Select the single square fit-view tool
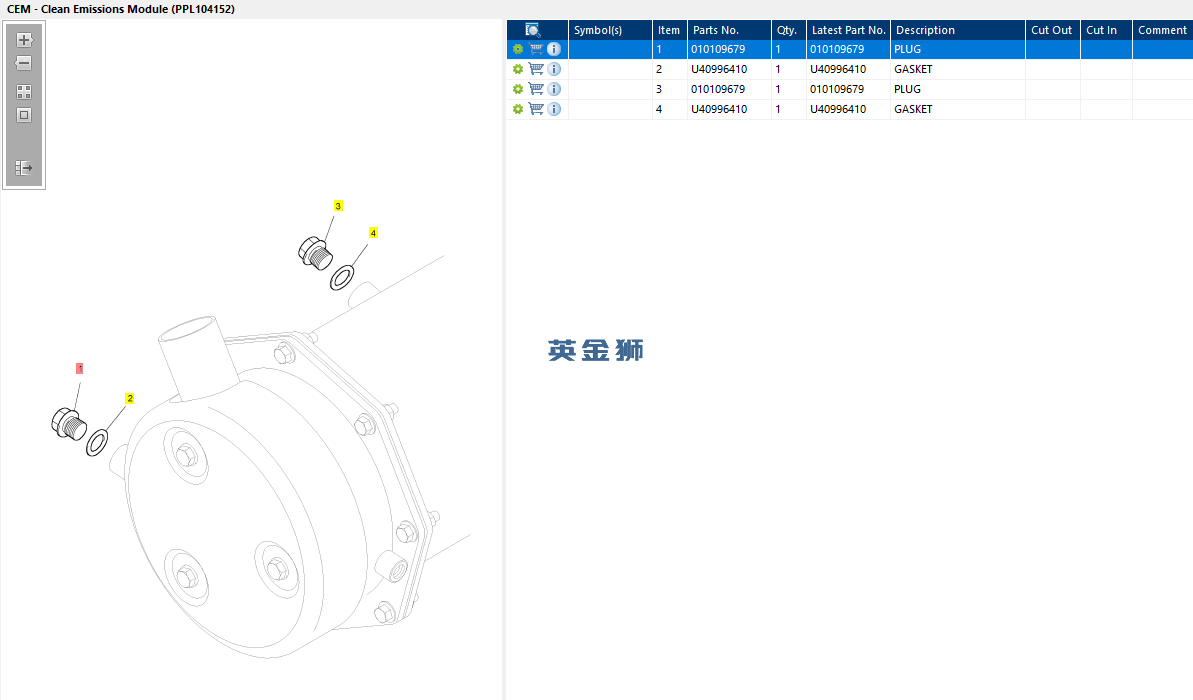This screenshot has height=700, width=1193. coord(24,116)
